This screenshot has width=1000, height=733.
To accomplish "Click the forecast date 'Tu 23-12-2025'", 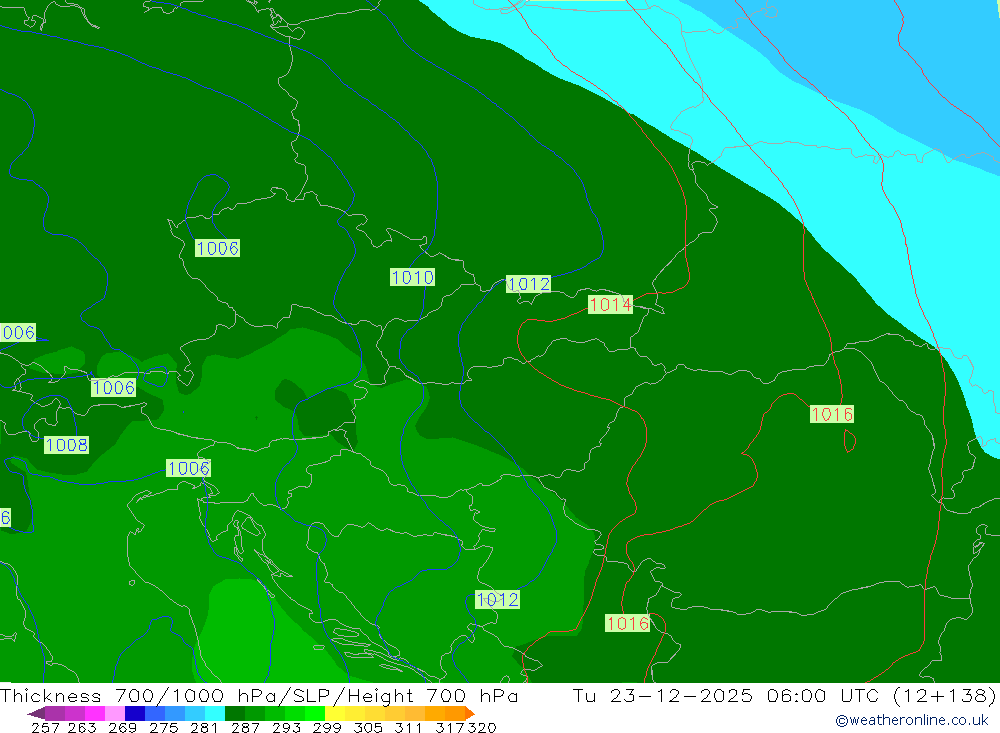I will 662,695.
